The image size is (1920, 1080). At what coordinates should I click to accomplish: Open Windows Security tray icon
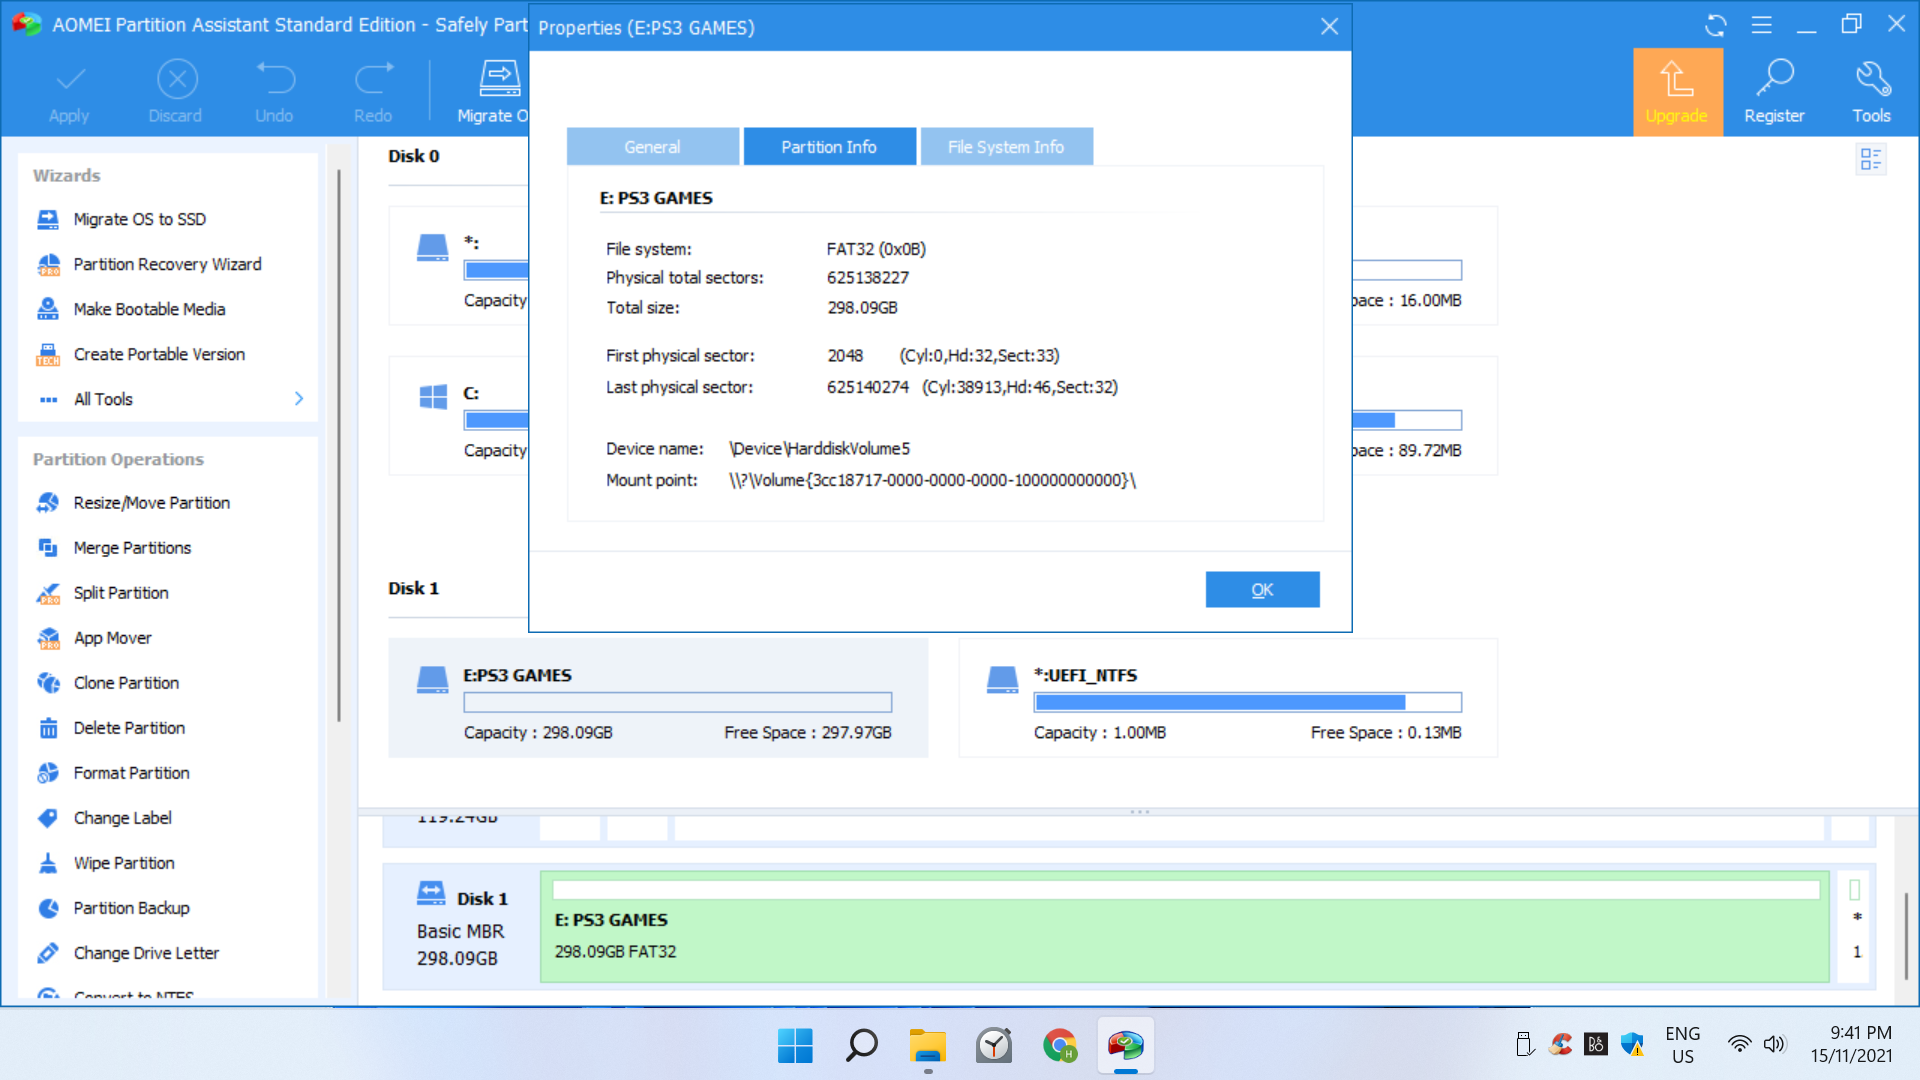1632,1045
